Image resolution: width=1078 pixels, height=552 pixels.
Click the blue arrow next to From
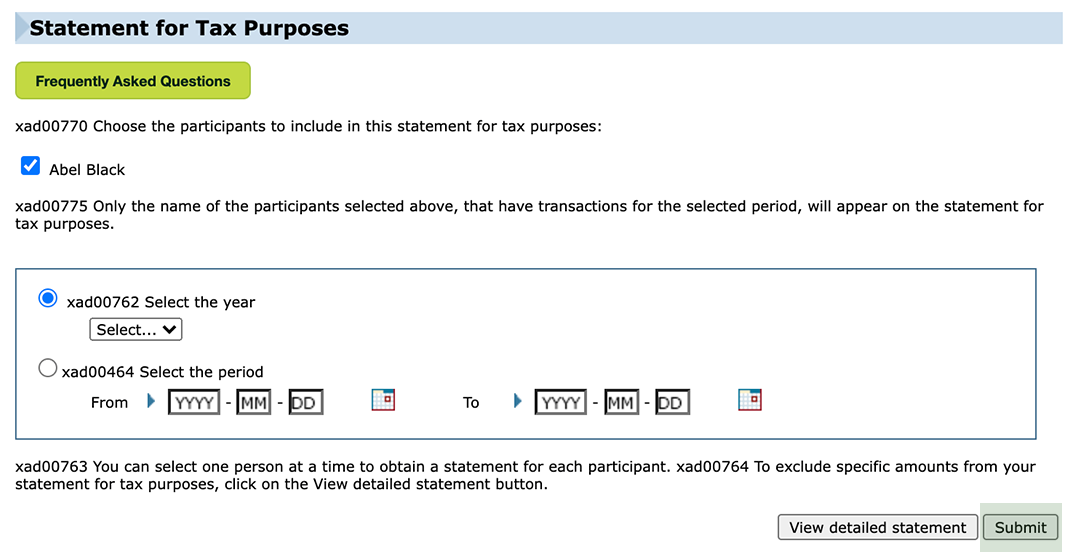click(151, 401)
